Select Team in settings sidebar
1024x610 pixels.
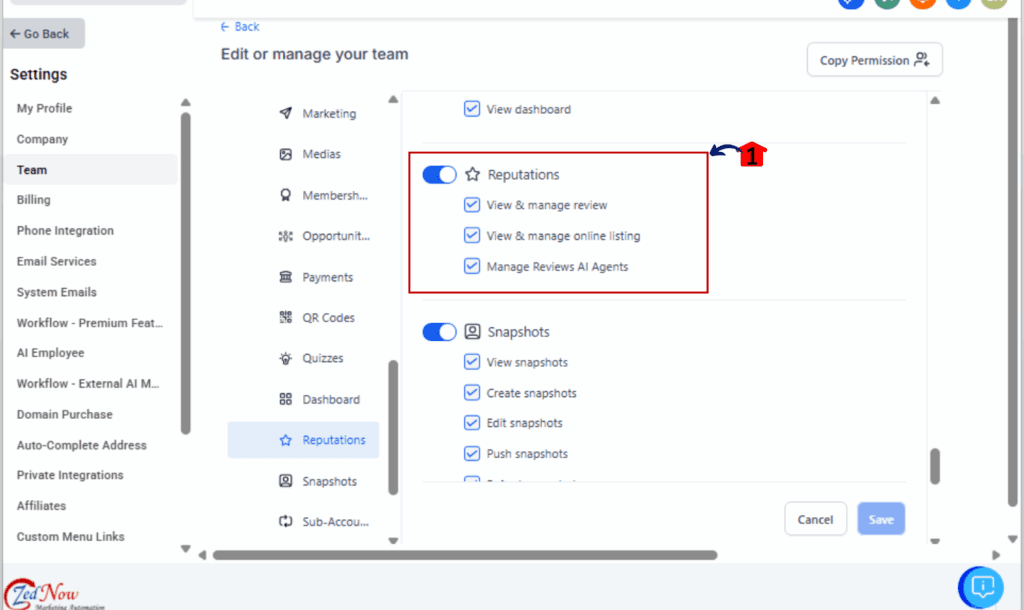pyautogui.click(x=90, y=170)
